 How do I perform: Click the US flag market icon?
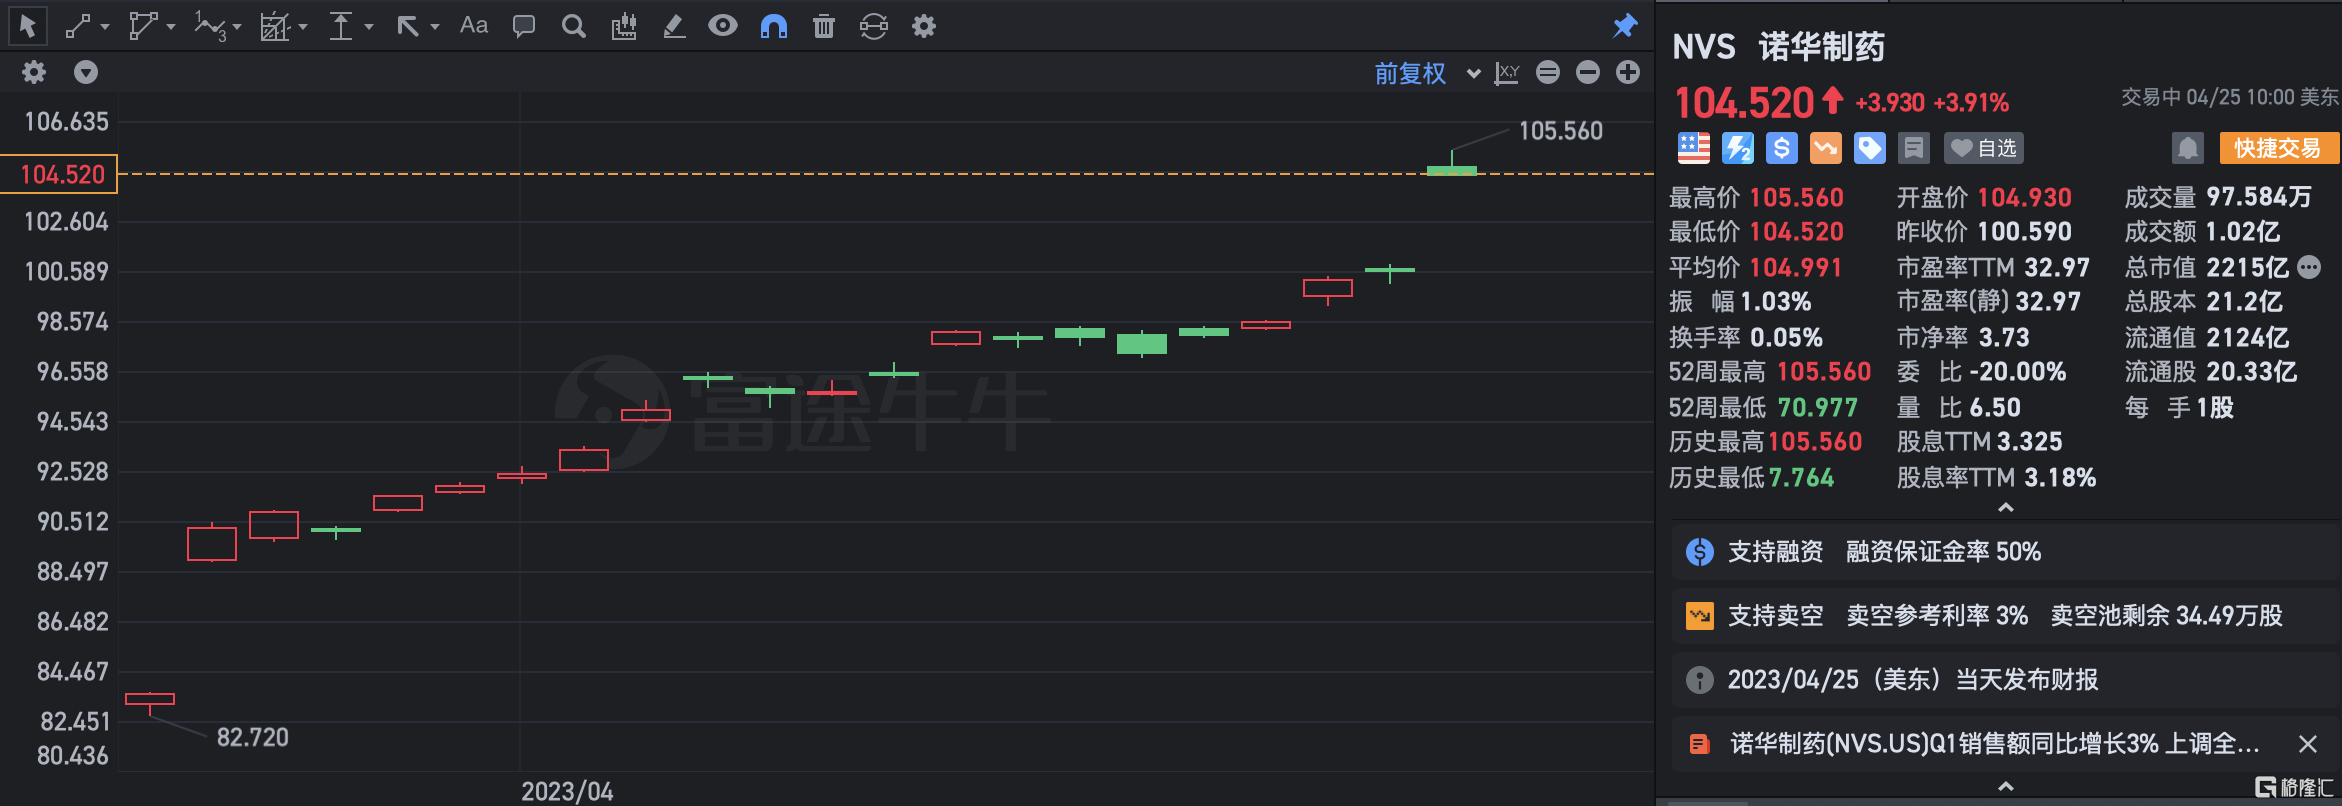(x=1693, y=148)
